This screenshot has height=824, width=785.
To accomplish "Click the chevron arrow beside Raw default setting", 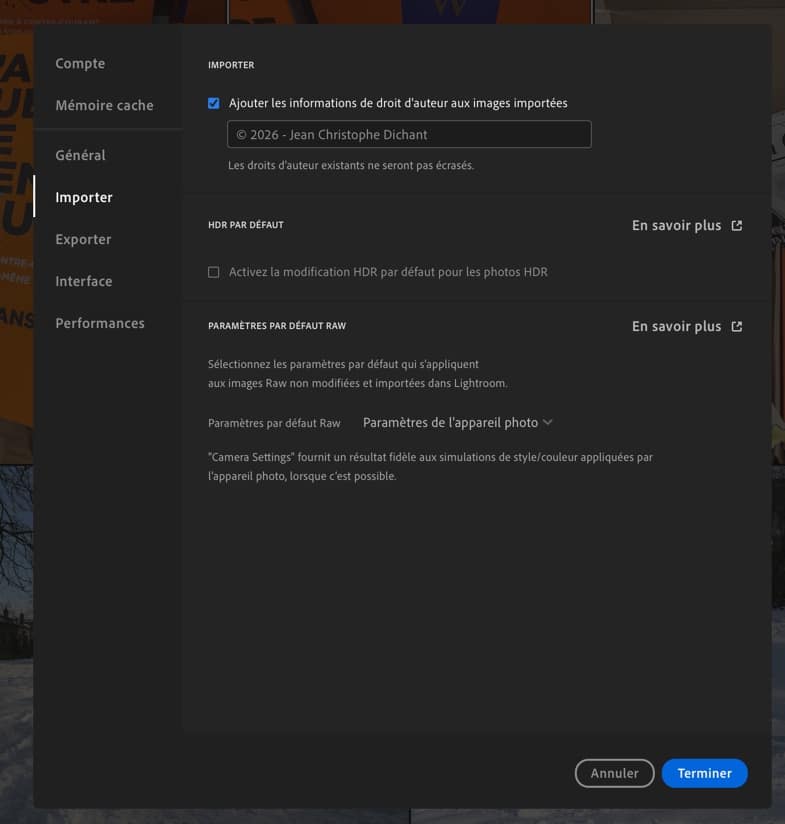I will [547, 423].
